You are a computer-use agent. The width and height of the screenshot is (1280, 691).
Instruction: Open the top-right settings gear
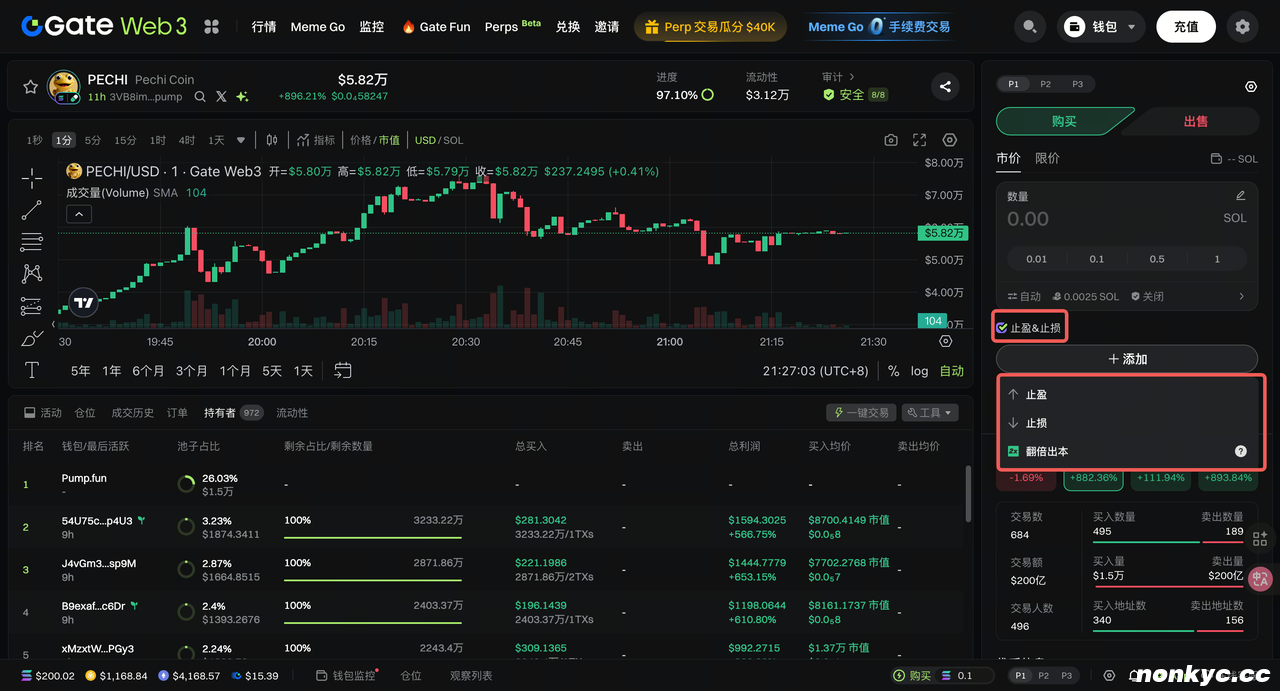pos(1243,27)
